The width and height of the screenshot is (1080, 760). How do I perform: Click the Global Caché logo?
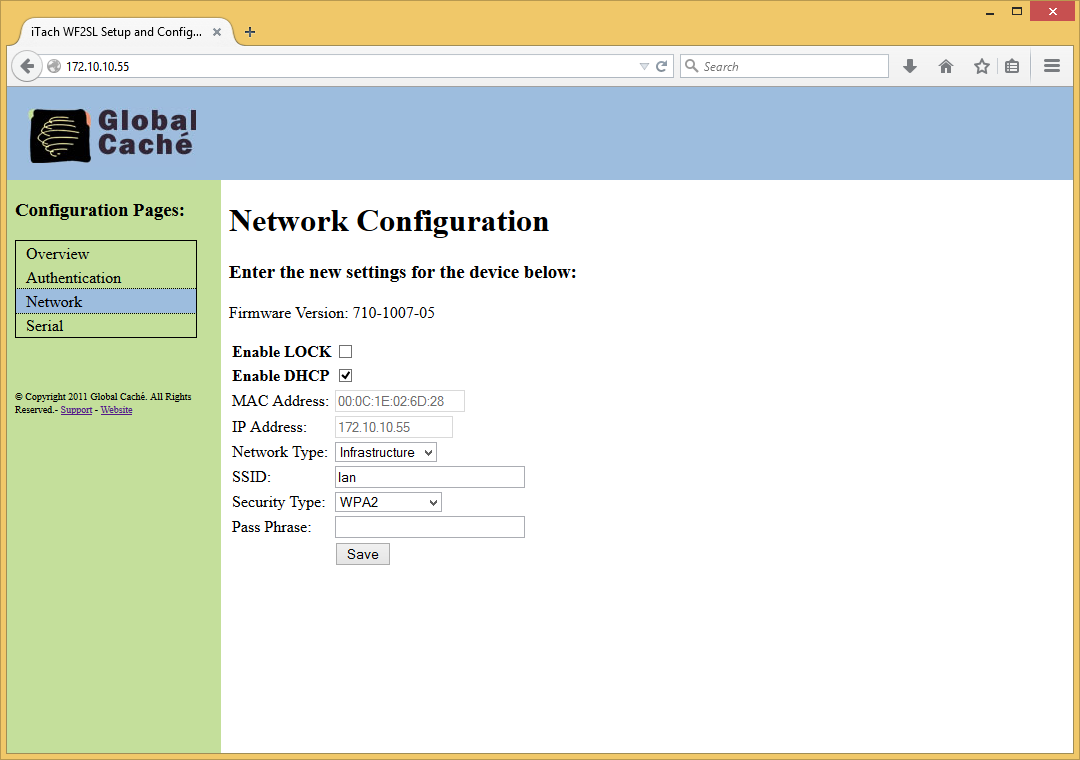coord(114,135)
